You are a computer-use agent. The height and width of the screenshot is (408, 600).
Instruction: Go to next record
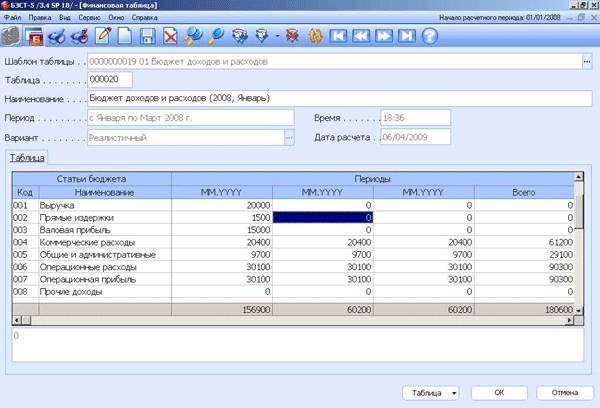(x=384, y=36)
